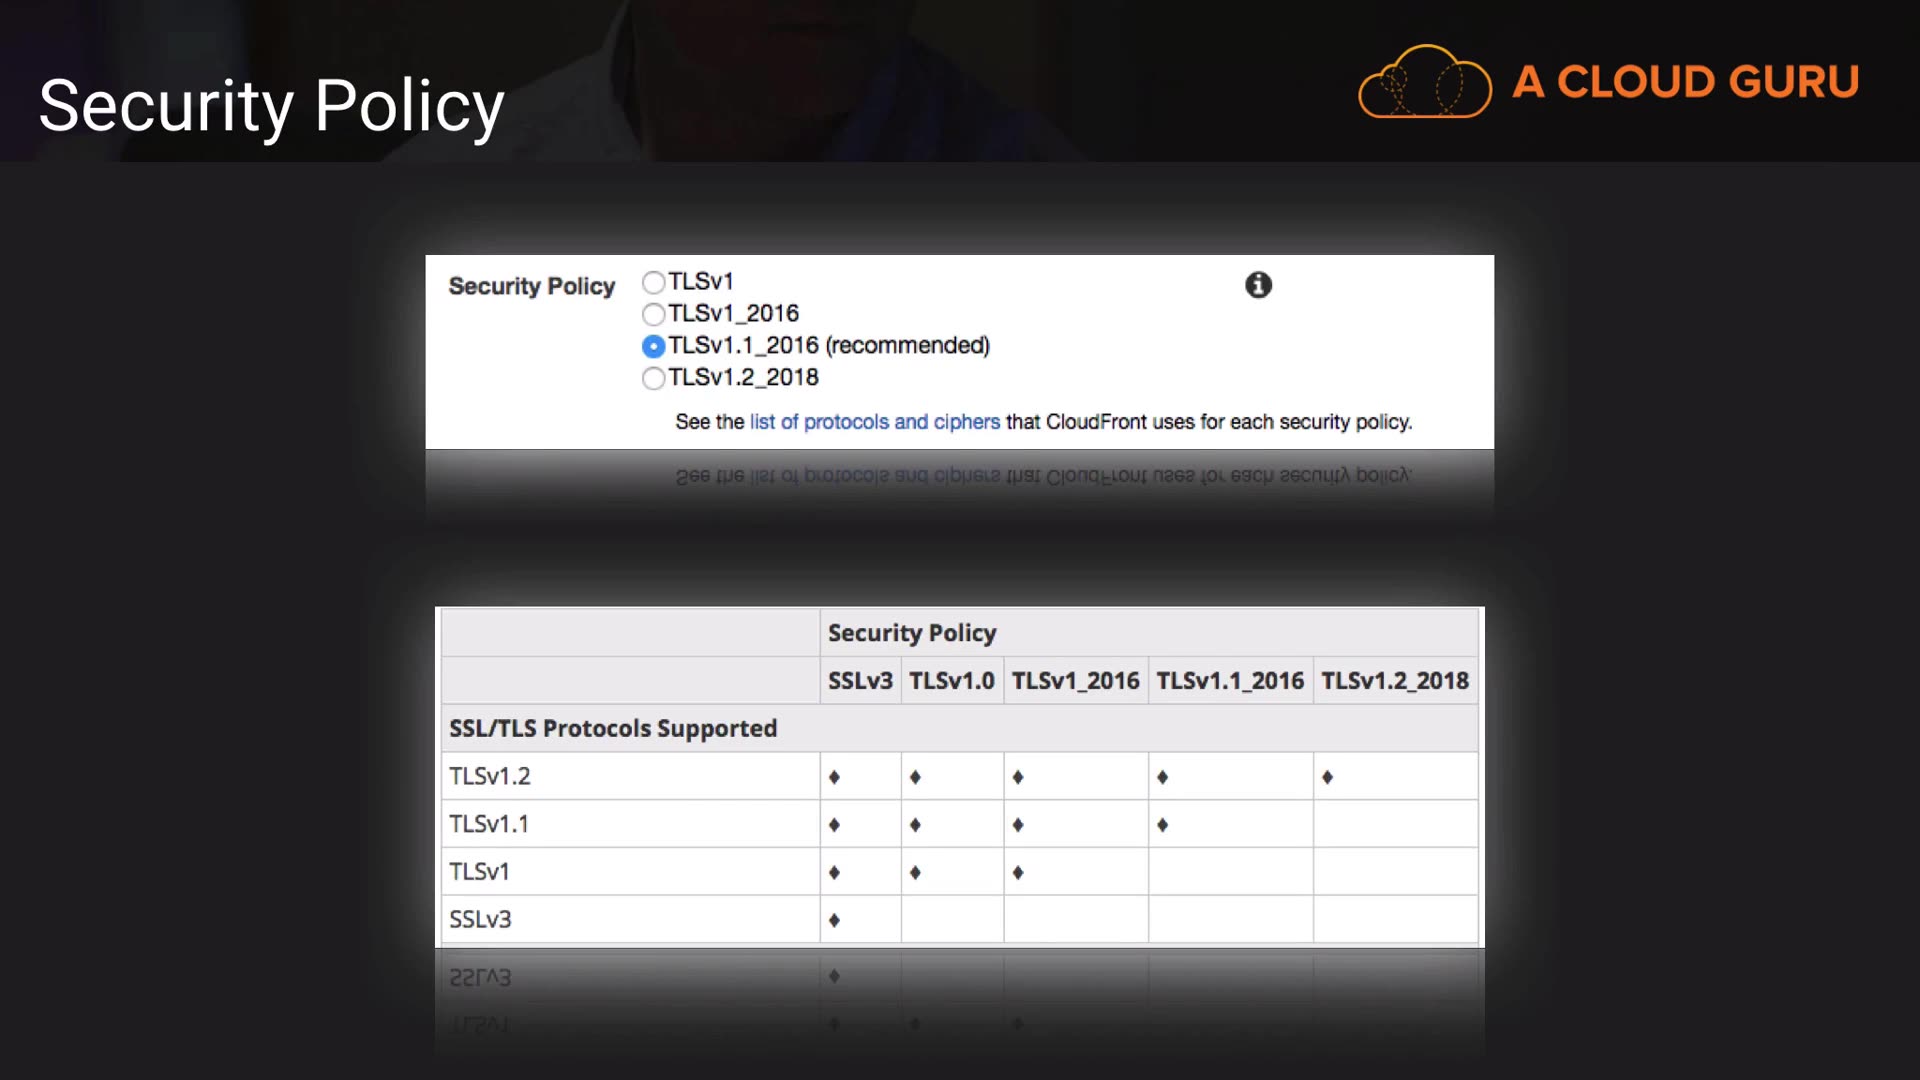Image resolution: width=1920 pixels, height=1080 pixels.
Task: Open the list of protocols and ciphers link
Action: tap(874, 422)
